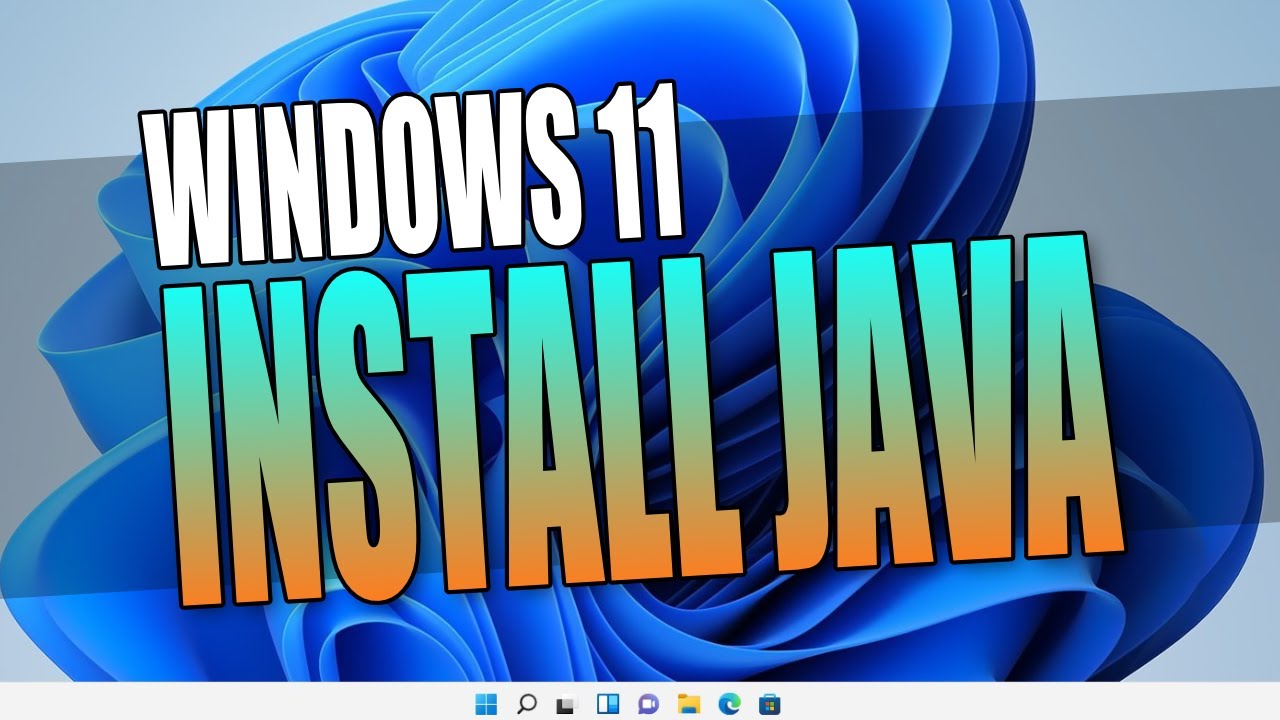
Task: Launch Teams Chat from taskbar
Action: 648,703
